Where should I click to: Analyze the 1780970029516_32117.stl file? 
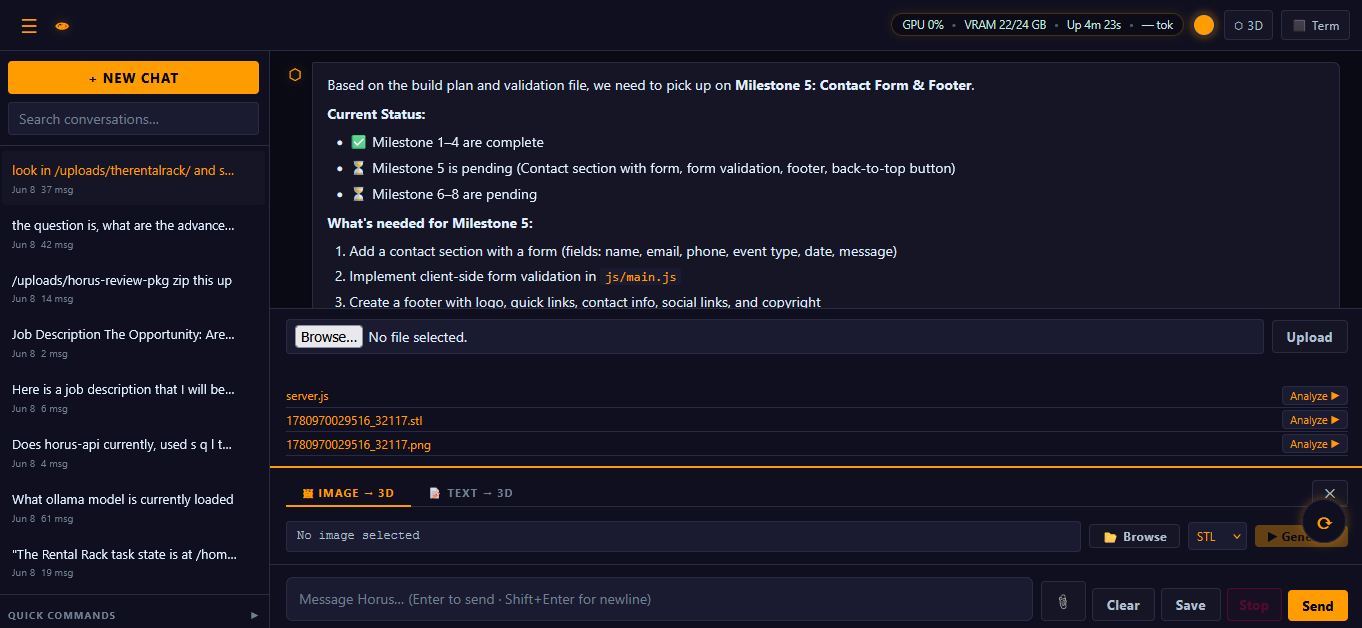[1314, 420]
